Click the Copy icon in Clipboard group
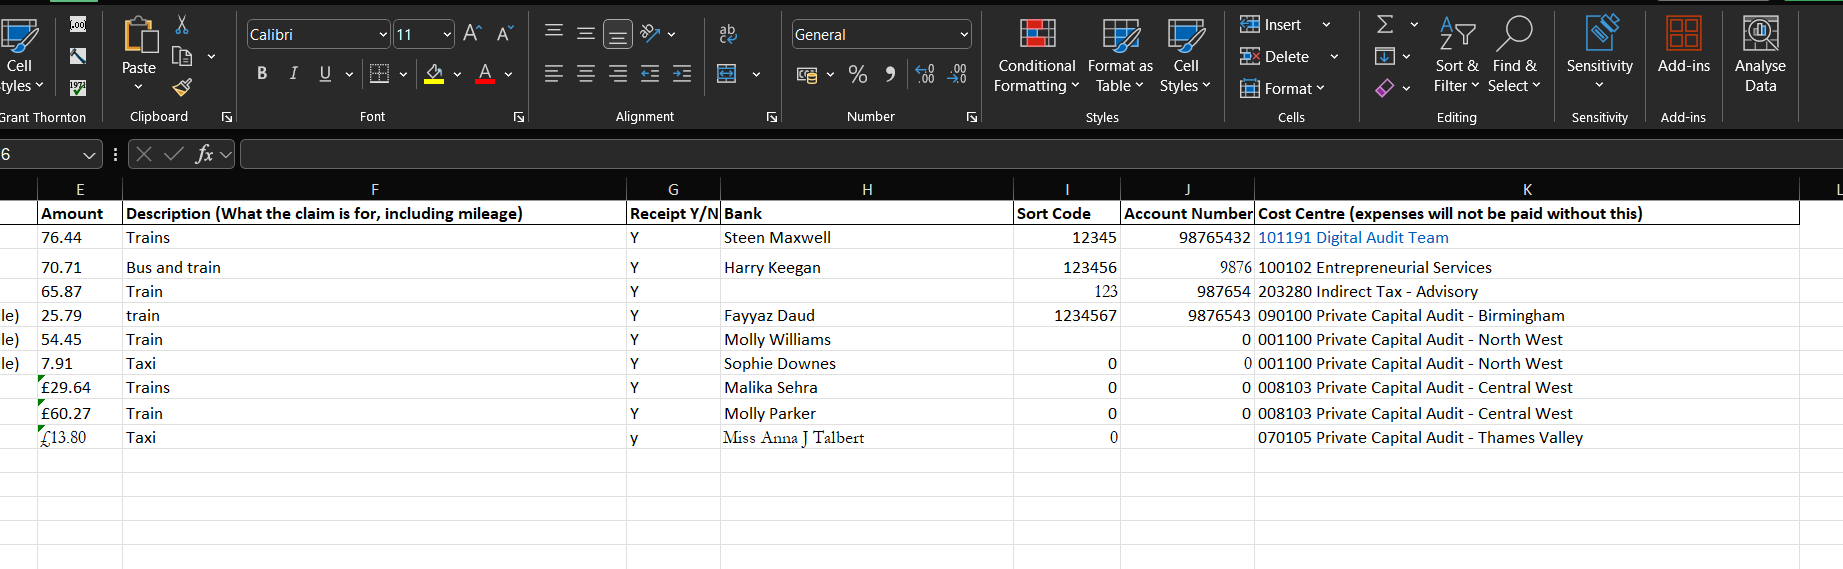Viewport: 1843px width, 569px height. (x=182, y=56)
